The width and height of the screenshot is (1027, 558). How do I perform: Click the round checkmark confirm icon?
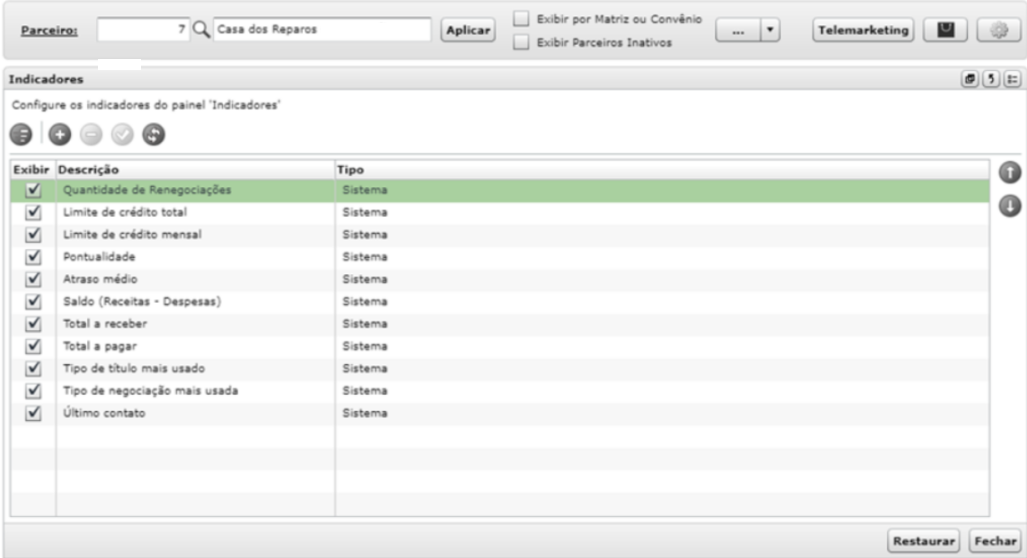(122, 135)
